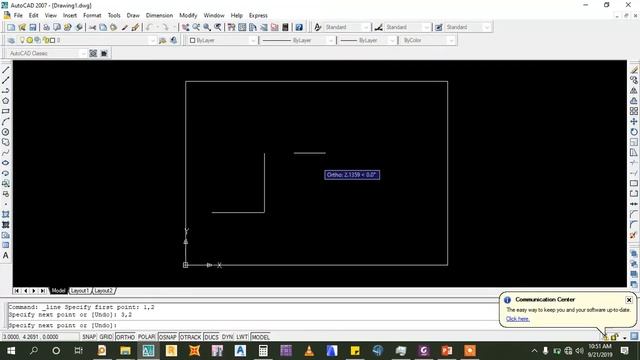Image resolution: width=640 pixels, height=360 pixels.
Task: Toggle SNAP mode in status bar
Action: pyautogui.click(x=89, y=337)
